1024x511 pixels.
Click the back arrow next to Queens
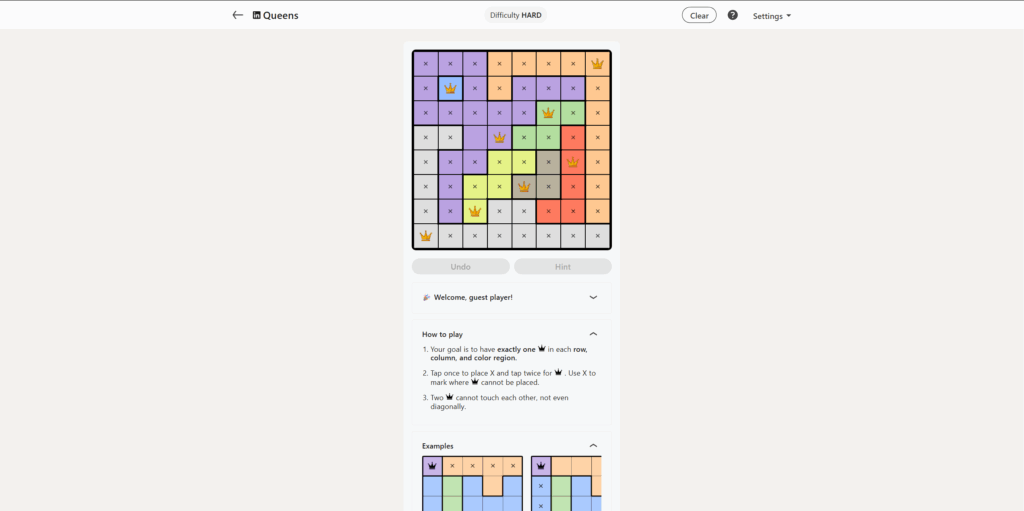click(237, 15)
